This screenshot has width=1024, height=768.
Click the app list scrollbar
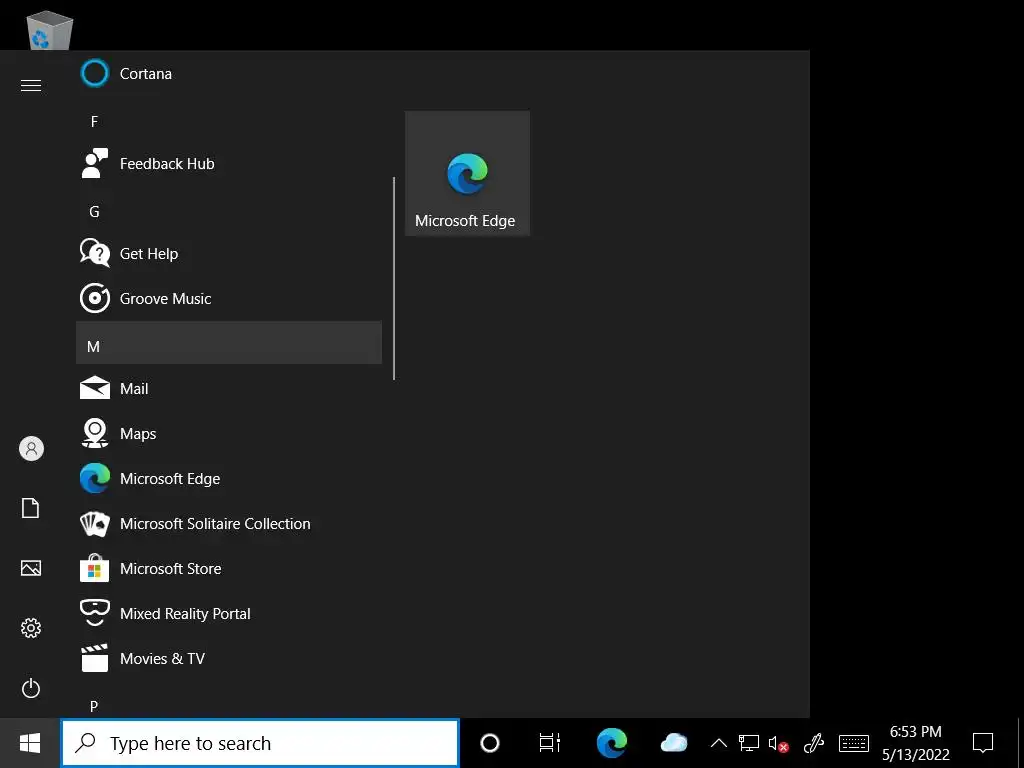pos(394,278)
